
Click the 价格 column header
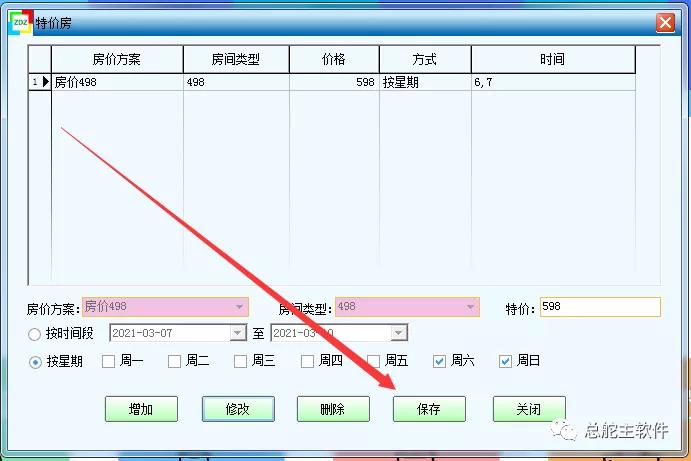point(334,59)
